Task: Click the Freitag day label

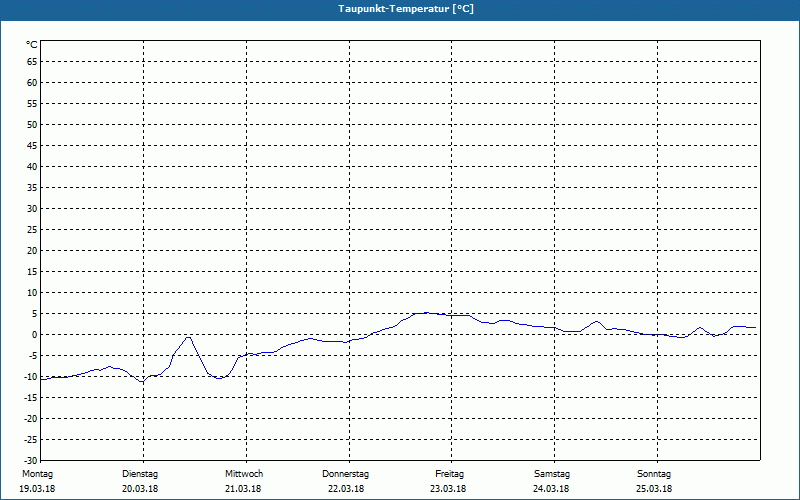Action: coord(449,474)
